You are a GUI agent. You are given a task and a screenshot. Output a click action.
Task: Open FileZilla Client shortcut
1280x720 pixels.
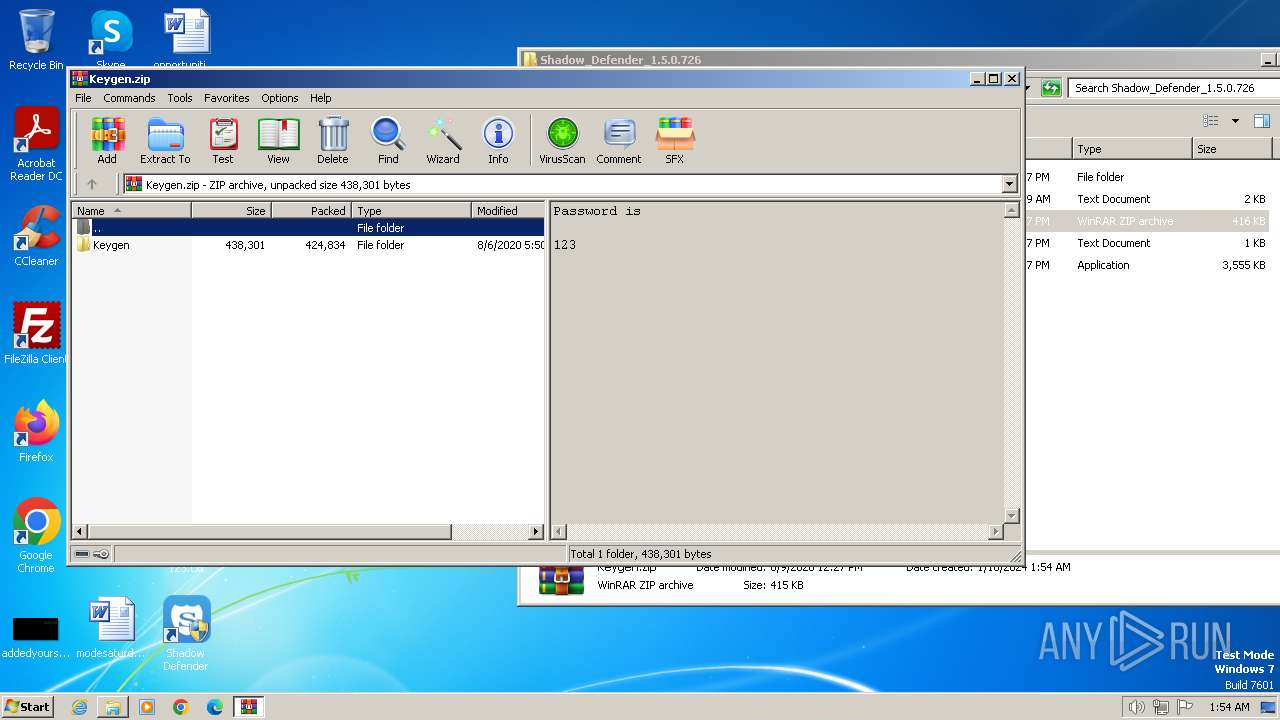(36, 333)
